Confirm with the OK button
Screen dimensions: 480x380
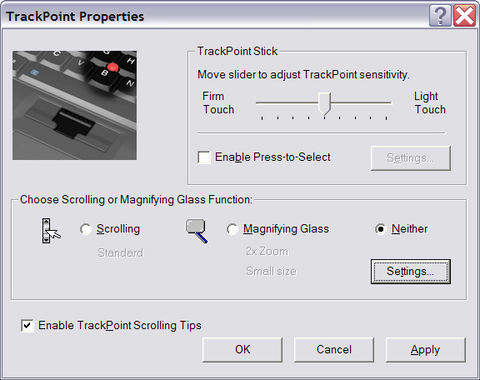[242, 349]
